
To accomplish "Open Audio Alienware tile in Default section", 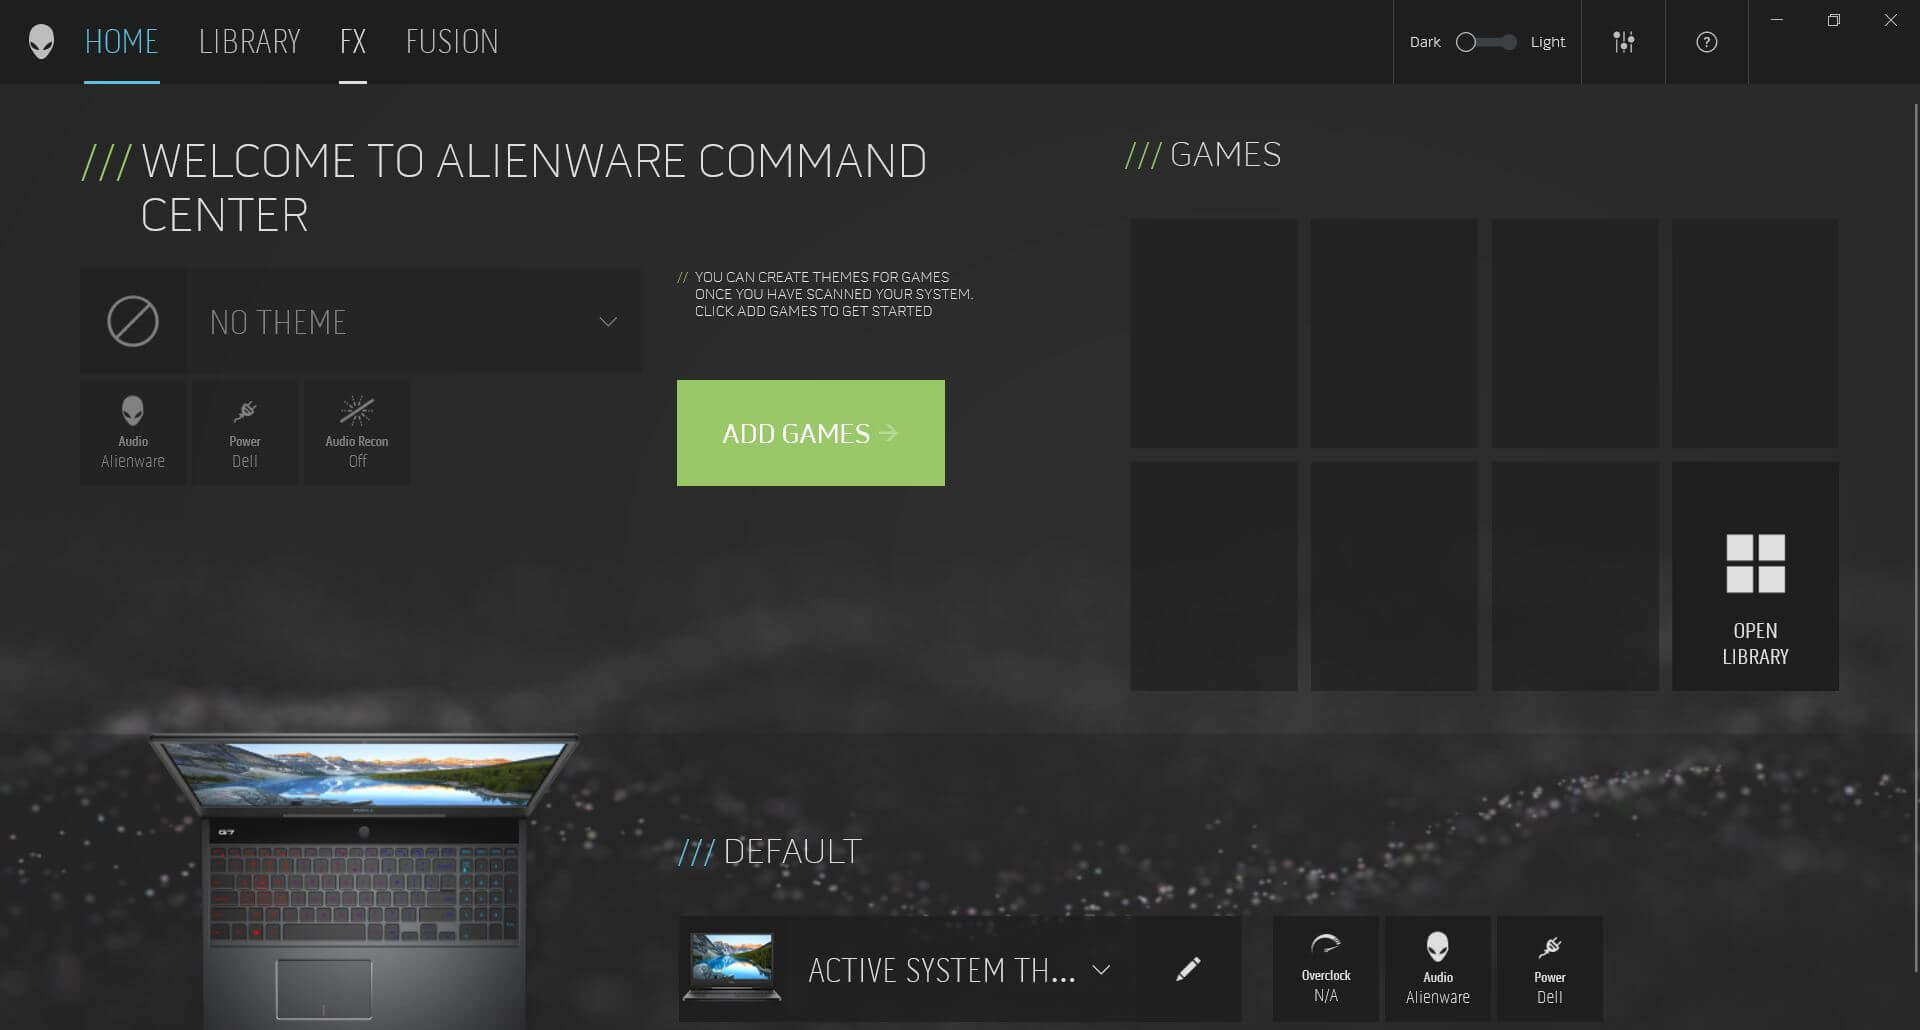I will 1438,969.
